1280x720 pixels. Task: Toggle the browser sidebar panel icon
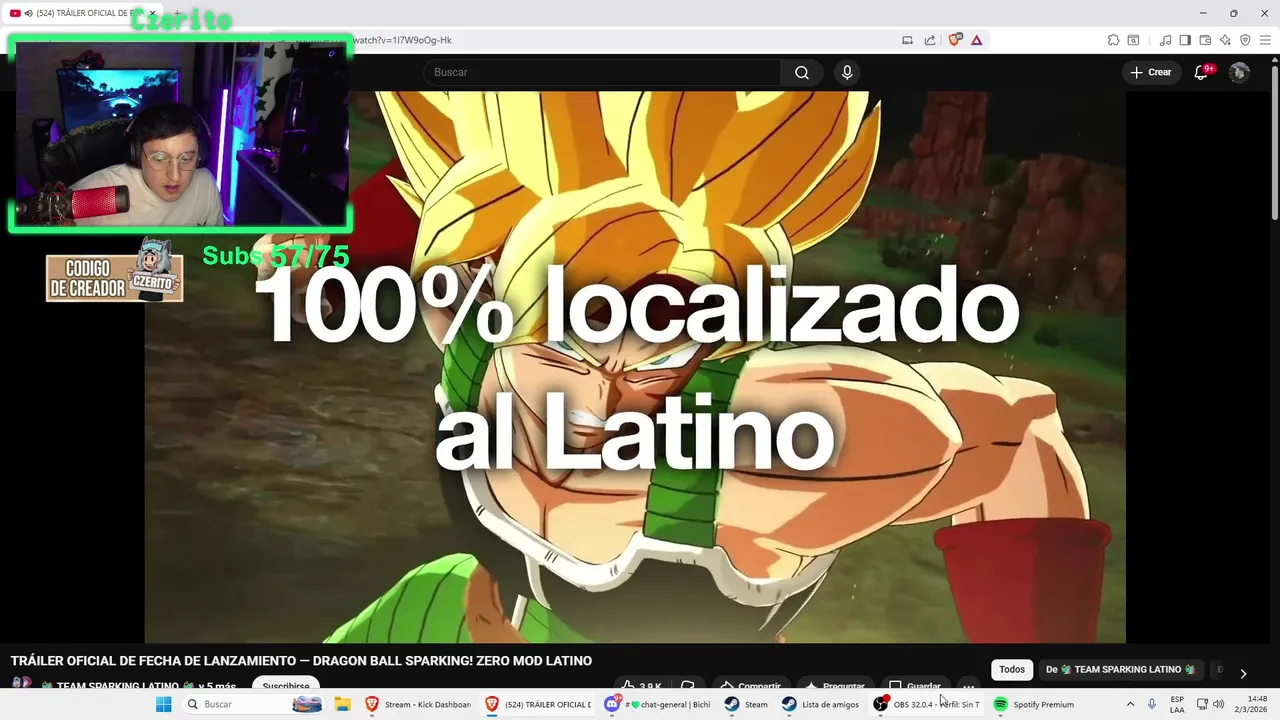1185,40
